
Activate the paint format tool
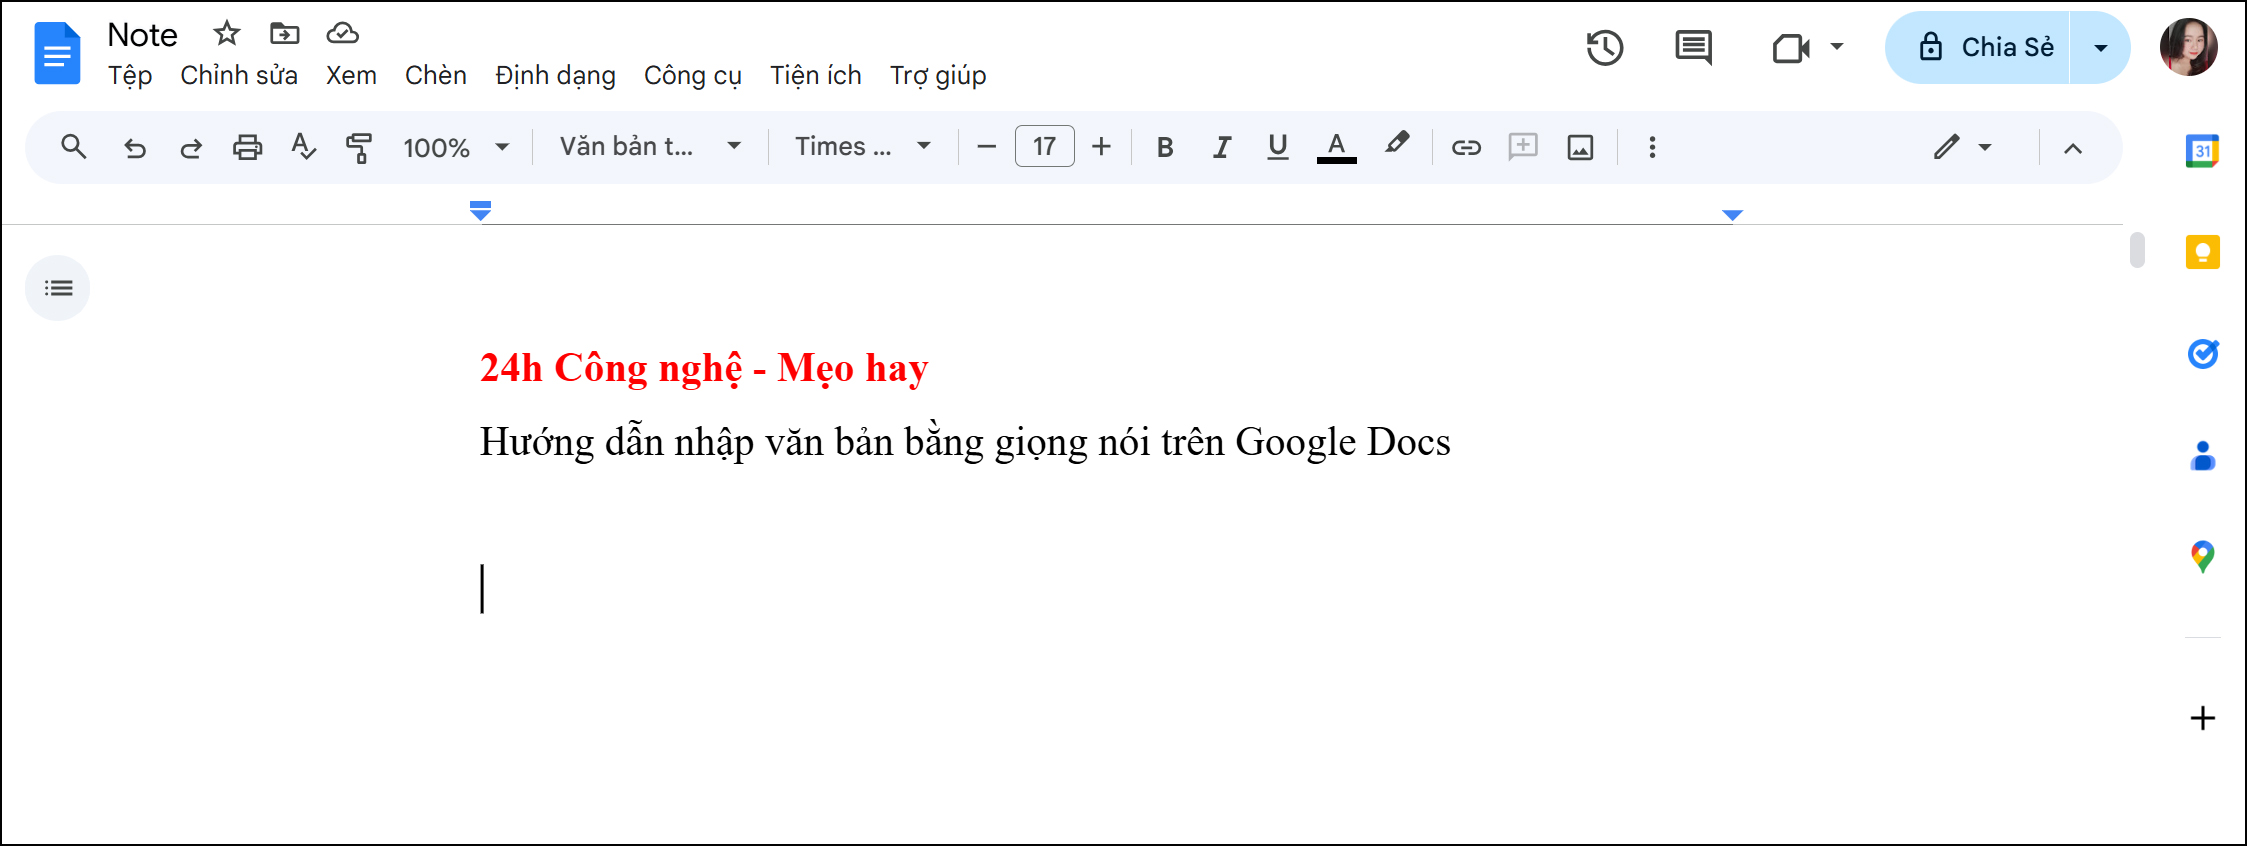(358, 148)
